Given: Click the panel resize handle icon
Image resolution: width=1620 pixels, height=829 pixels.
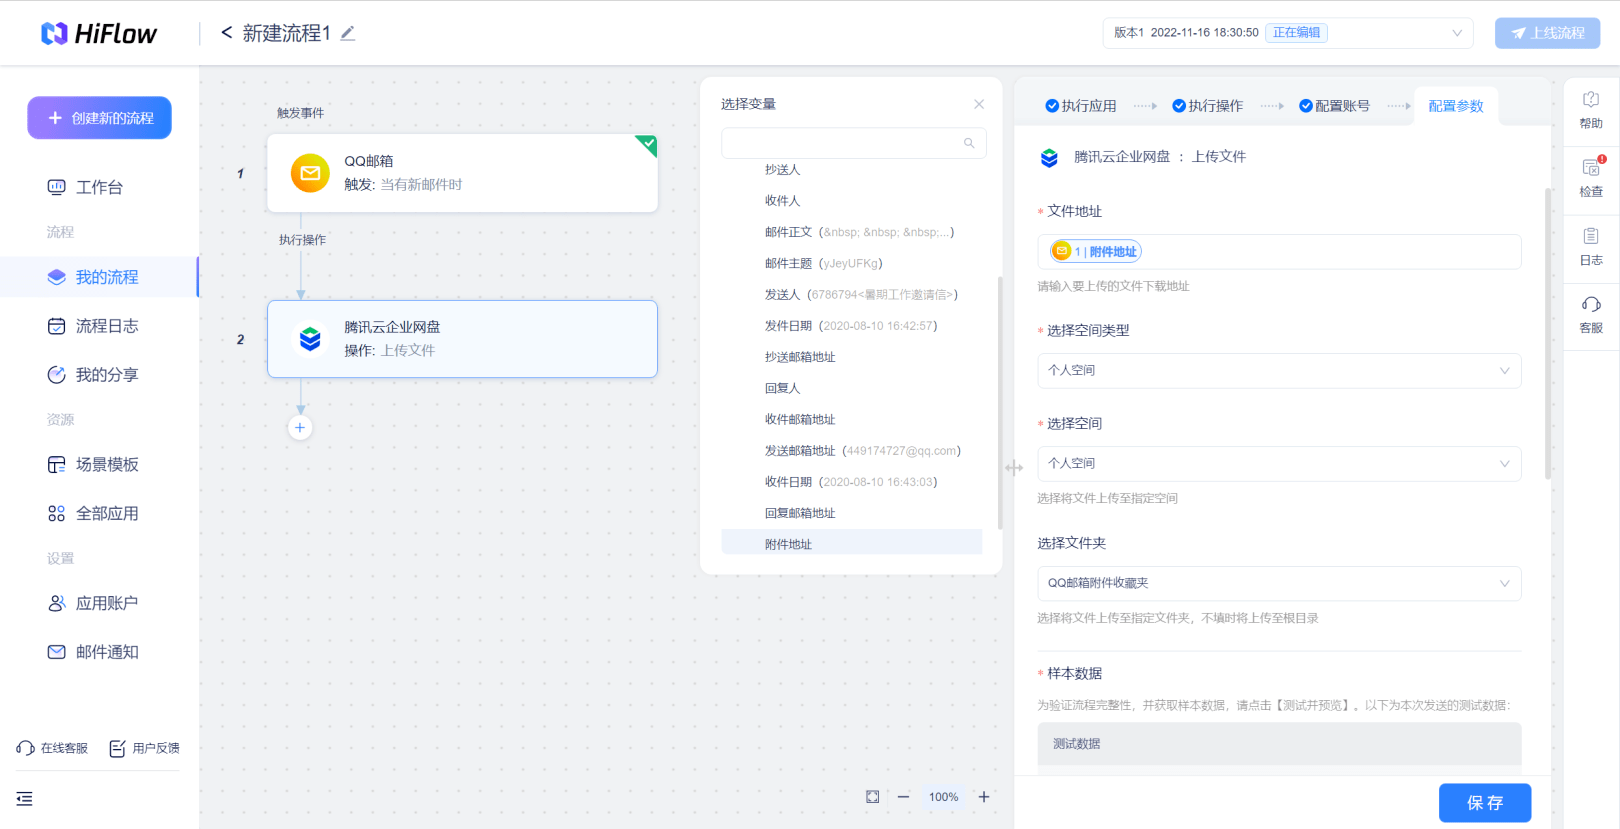Looking at the screenshot, I should click(1014, 468).
